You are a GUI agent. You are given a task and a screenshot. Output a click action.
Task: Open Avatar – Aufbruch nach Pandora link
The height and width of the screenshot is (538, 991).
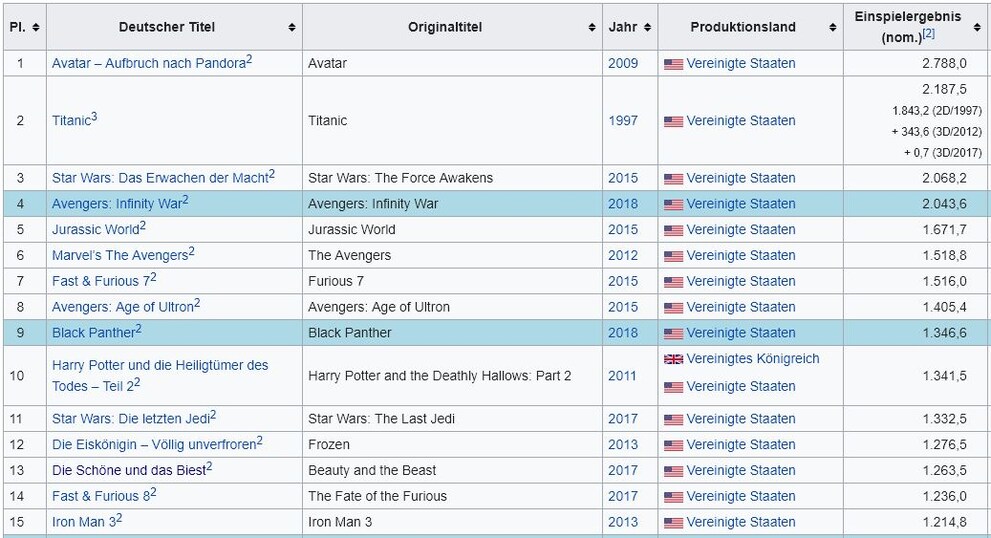click(149, 63)
